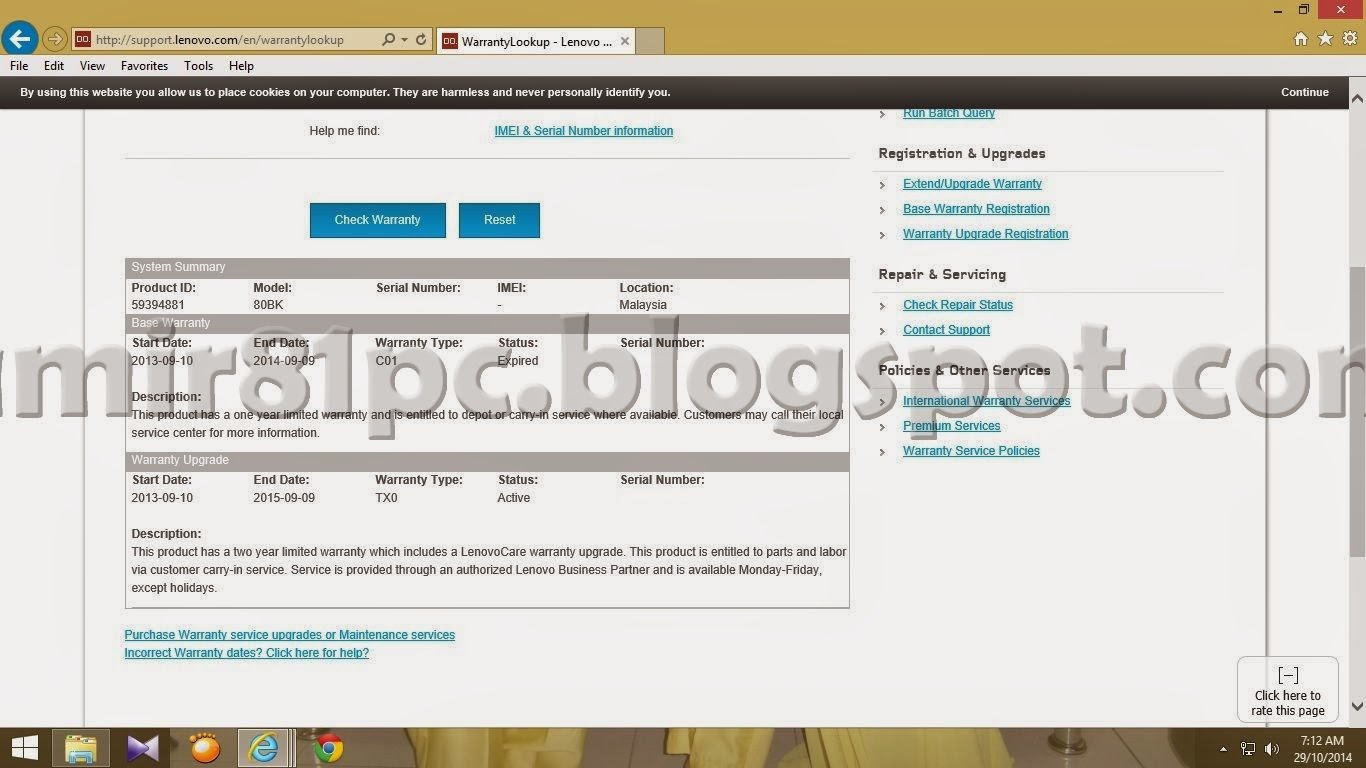1366x768 pixels.
Task: Open IMEI & Serial Number information link
Action: [x=583, y=131]
